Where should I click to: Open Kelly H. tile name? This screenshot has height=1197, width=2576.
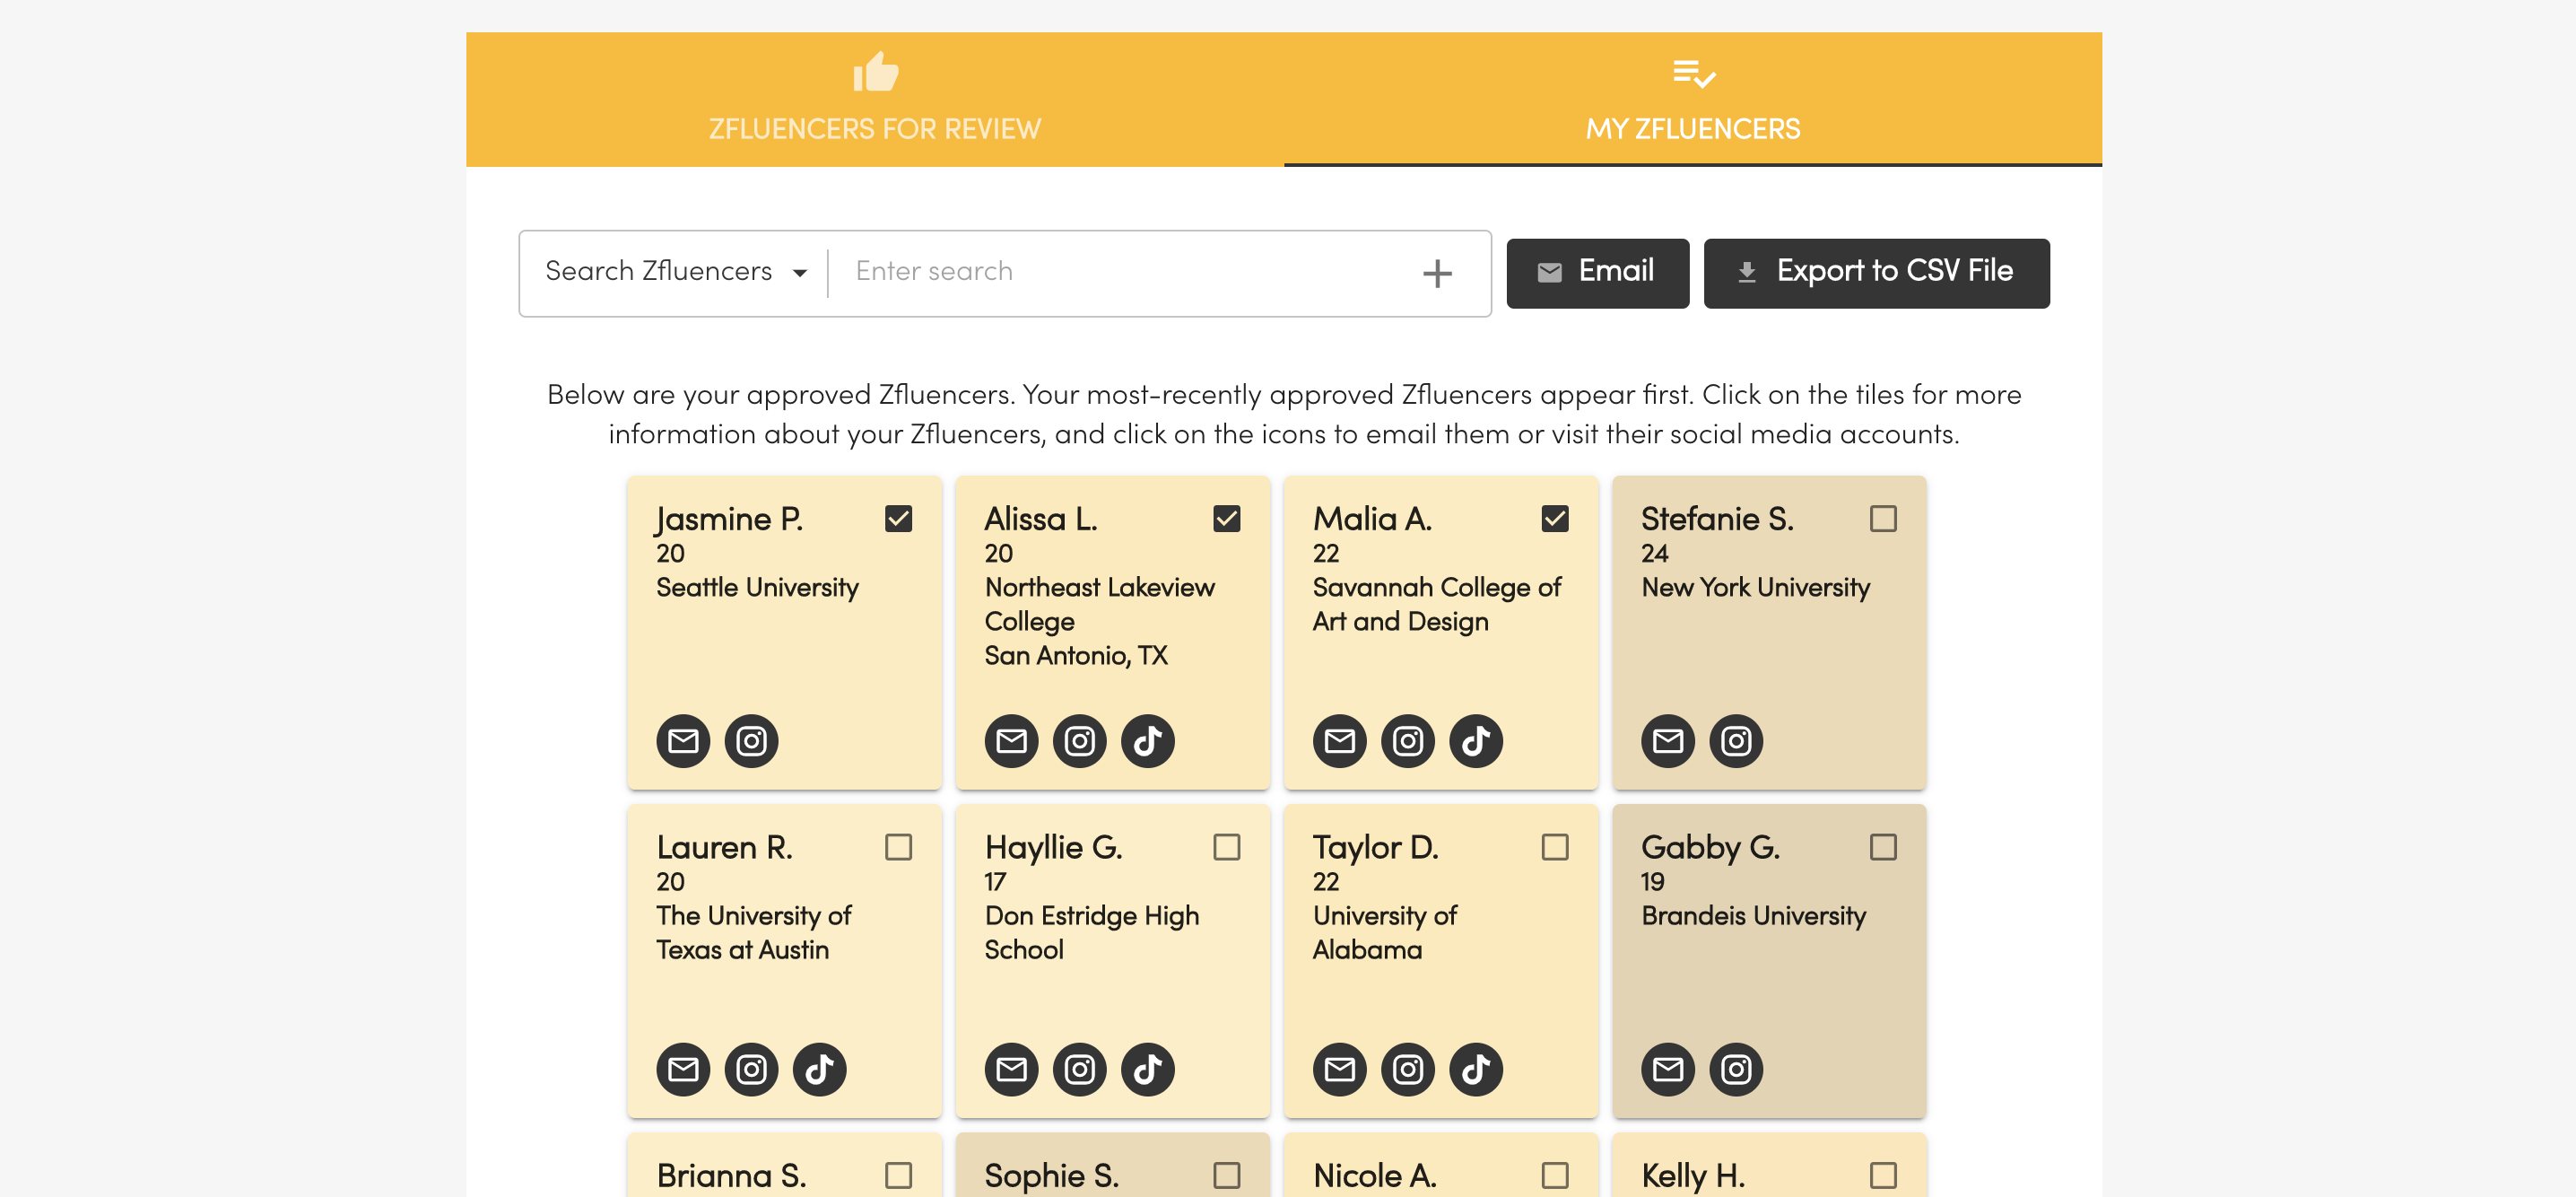point(1692,1176)
